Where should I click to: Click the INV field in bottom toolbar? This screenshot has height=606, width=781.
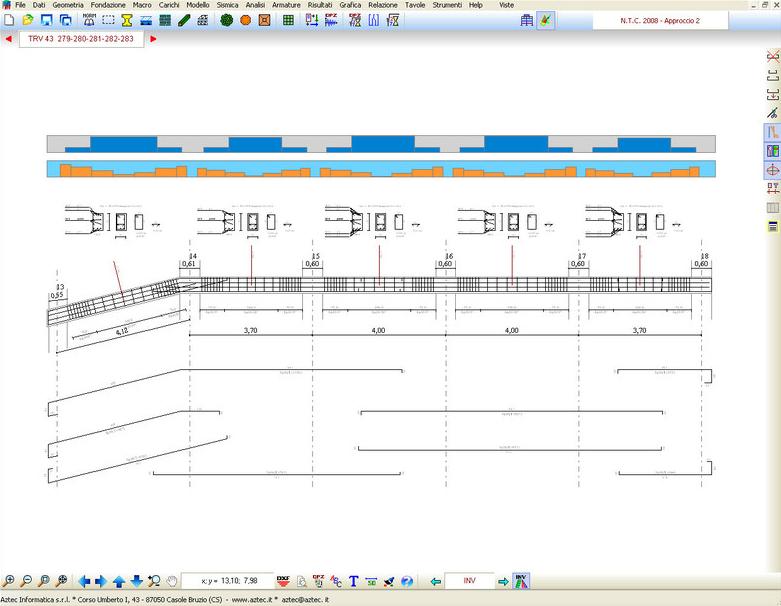coord(470,580)
